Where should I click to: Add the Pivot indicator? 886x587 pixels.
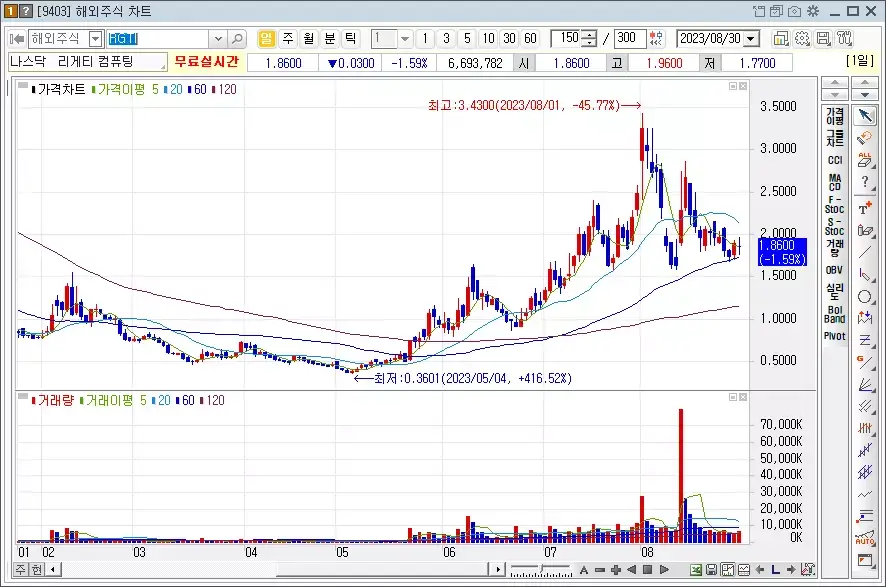point(835,336)
